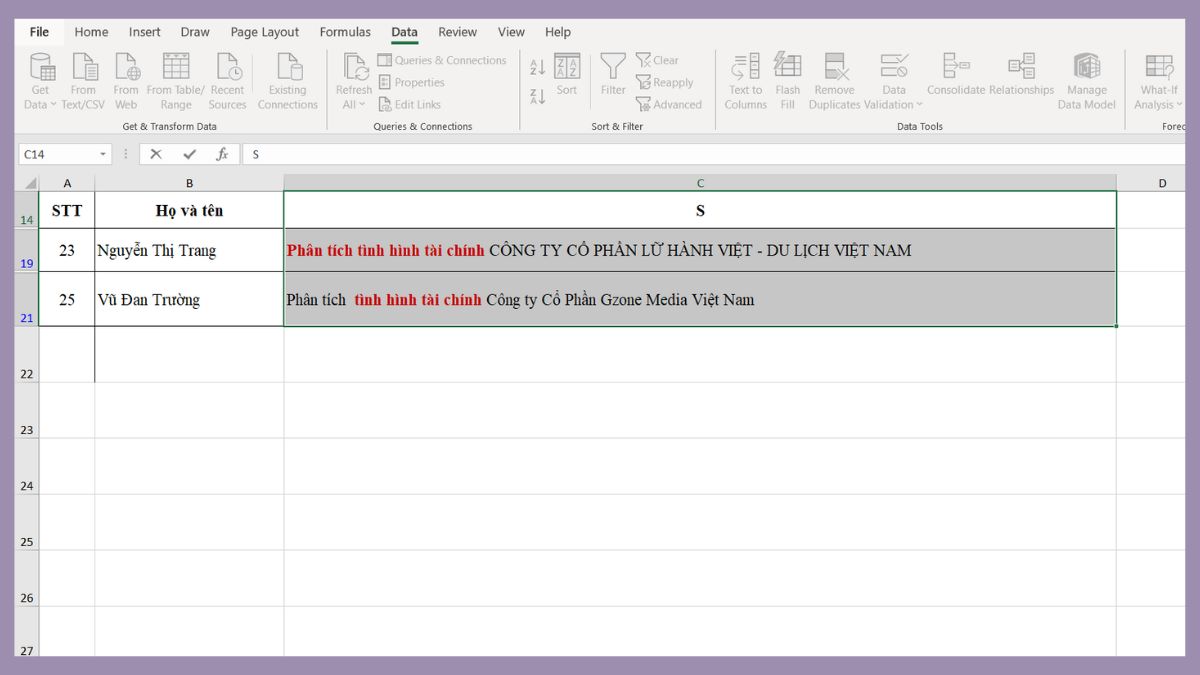Open the Review tab
The width and height of the screenshot is (1200, 675).
click(457, 31)
